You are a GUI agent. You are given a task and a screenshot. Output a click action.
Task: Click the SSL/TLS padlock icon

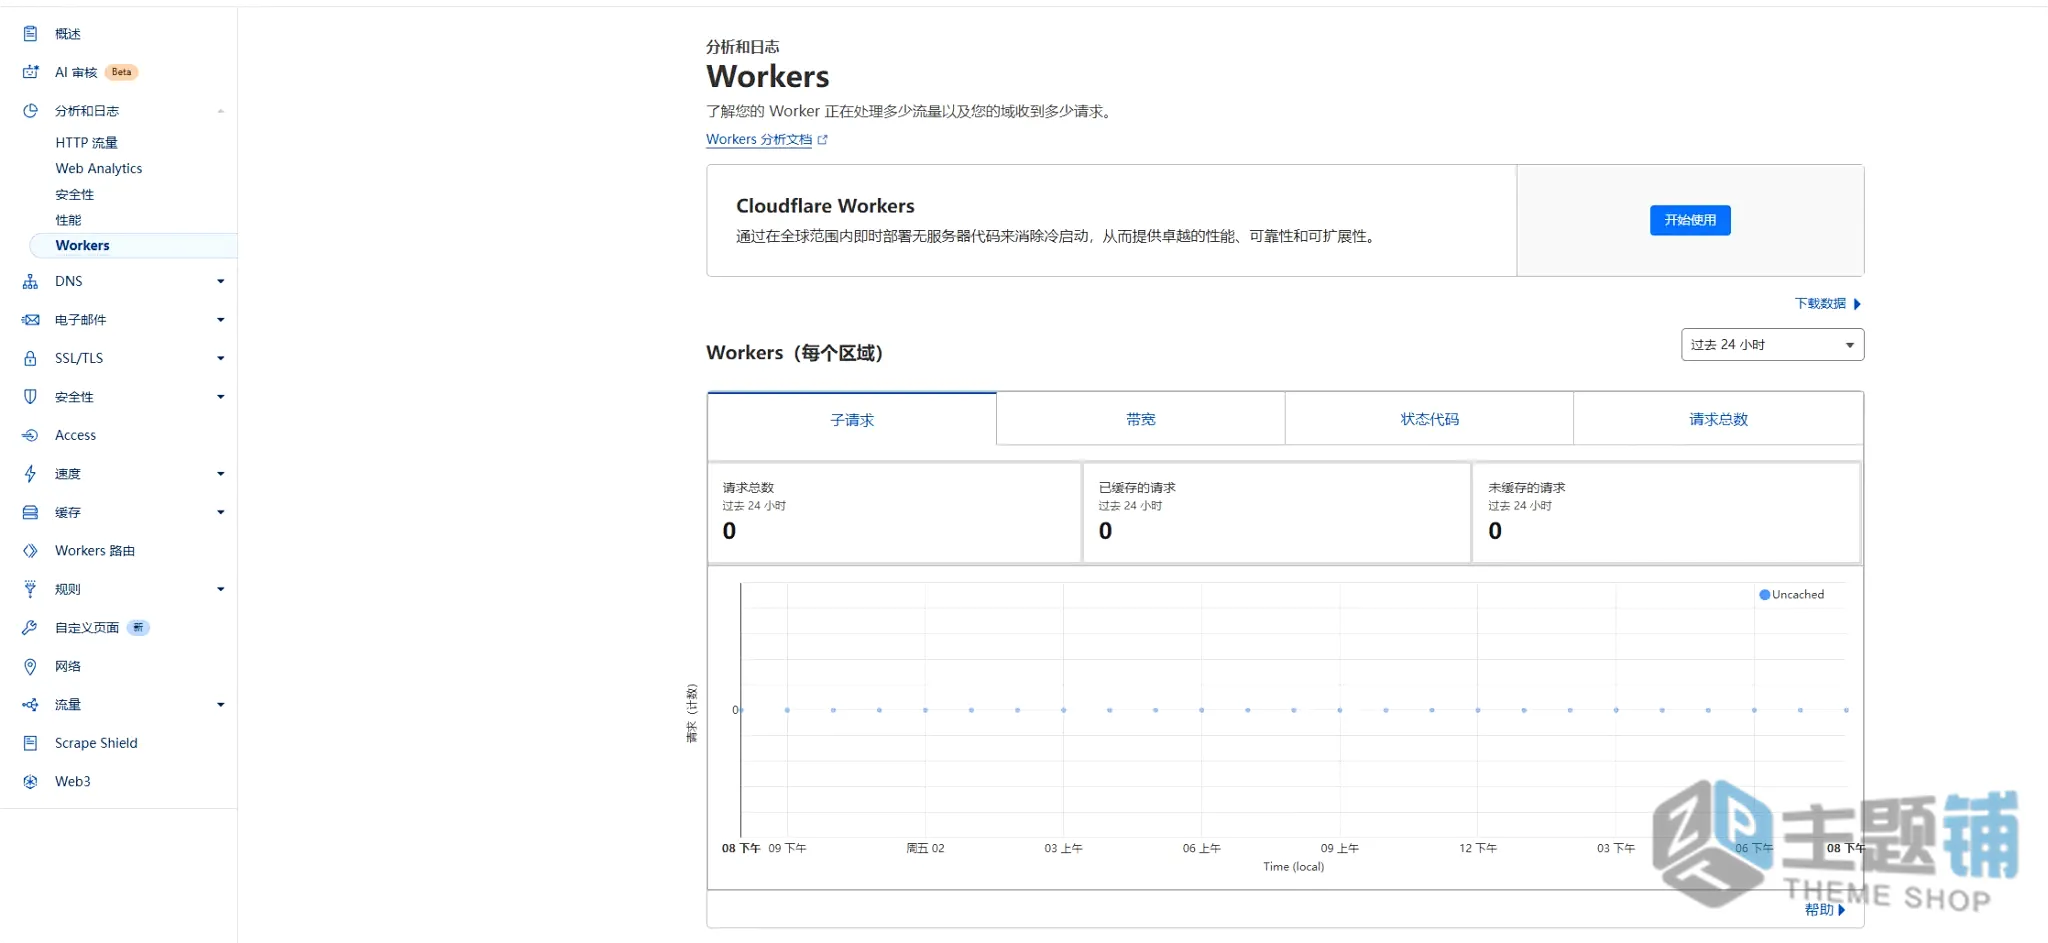coord(30,358)
